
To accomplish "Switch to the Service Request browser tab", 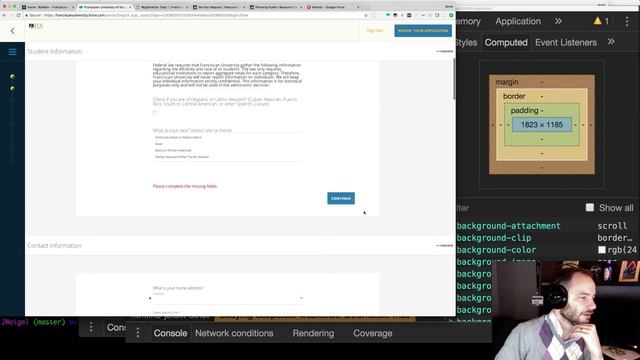I will coord(219,7).
